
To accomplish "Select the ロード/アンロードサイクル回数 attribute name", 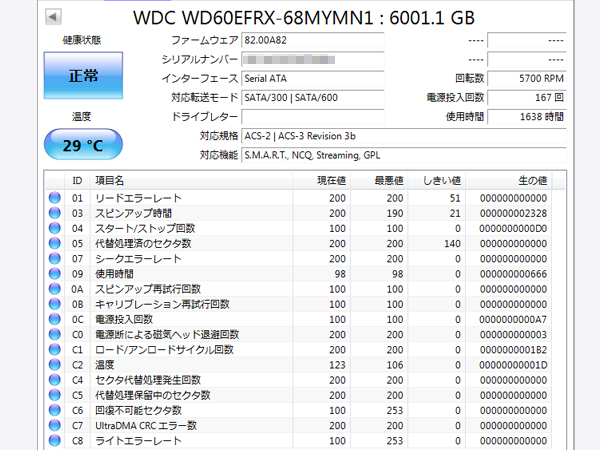I will (164, 350).
